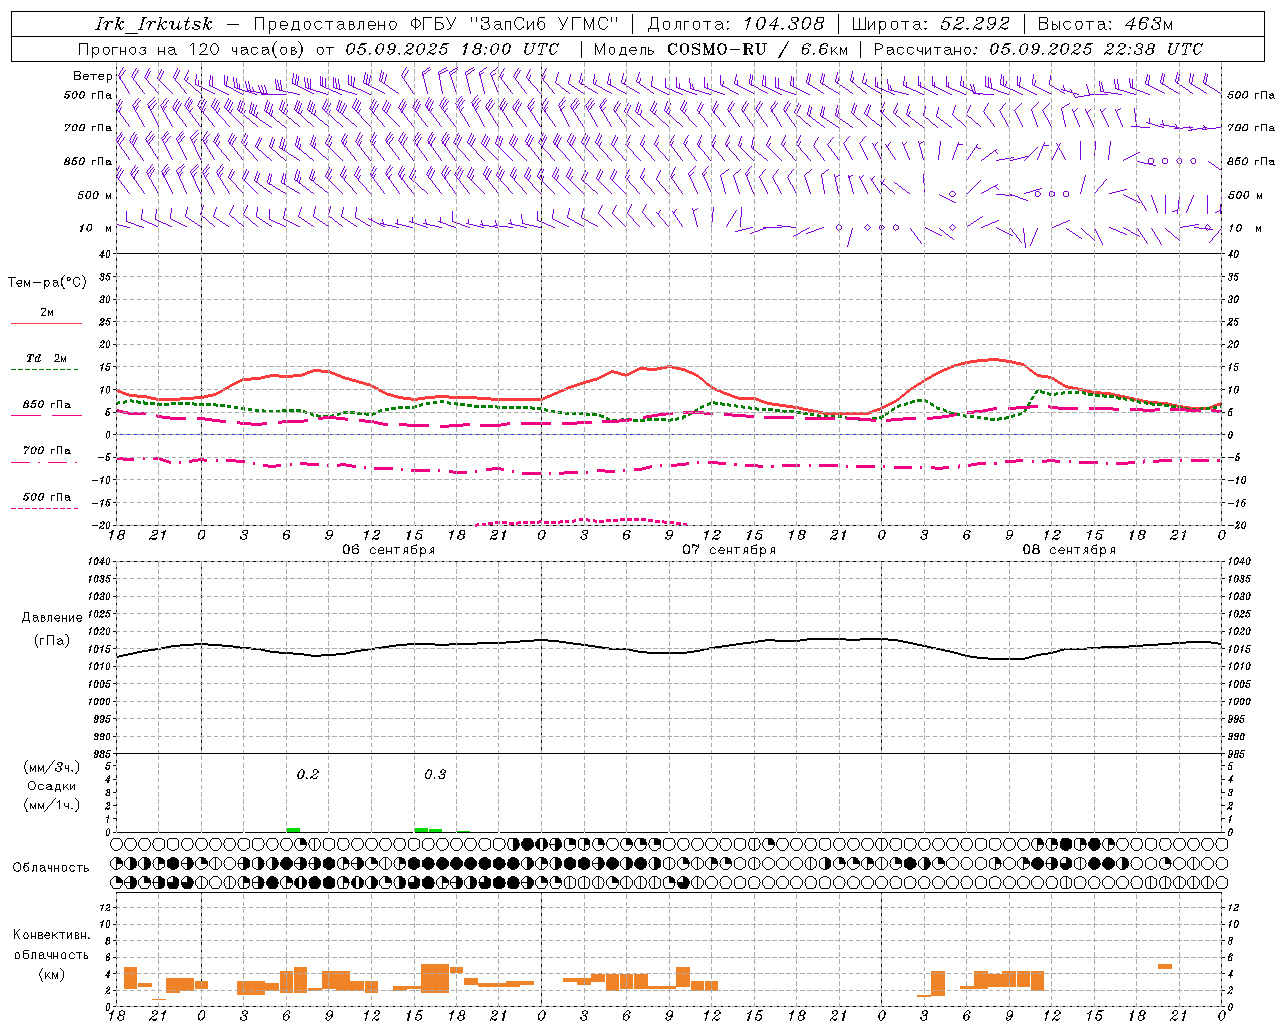Select the Прогноз на 120 часа(ов) header text
Screen dimensions: 1280x1024
193,49
